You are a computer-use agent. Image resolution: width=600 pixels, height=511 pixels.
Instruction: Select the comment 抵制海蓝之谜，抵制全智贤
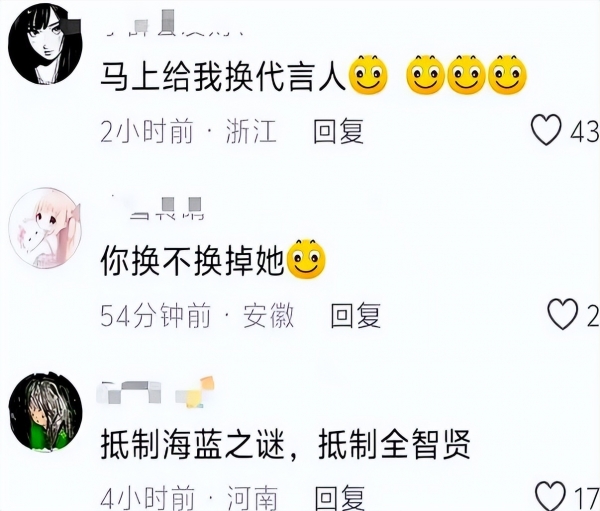coord(285,445)
